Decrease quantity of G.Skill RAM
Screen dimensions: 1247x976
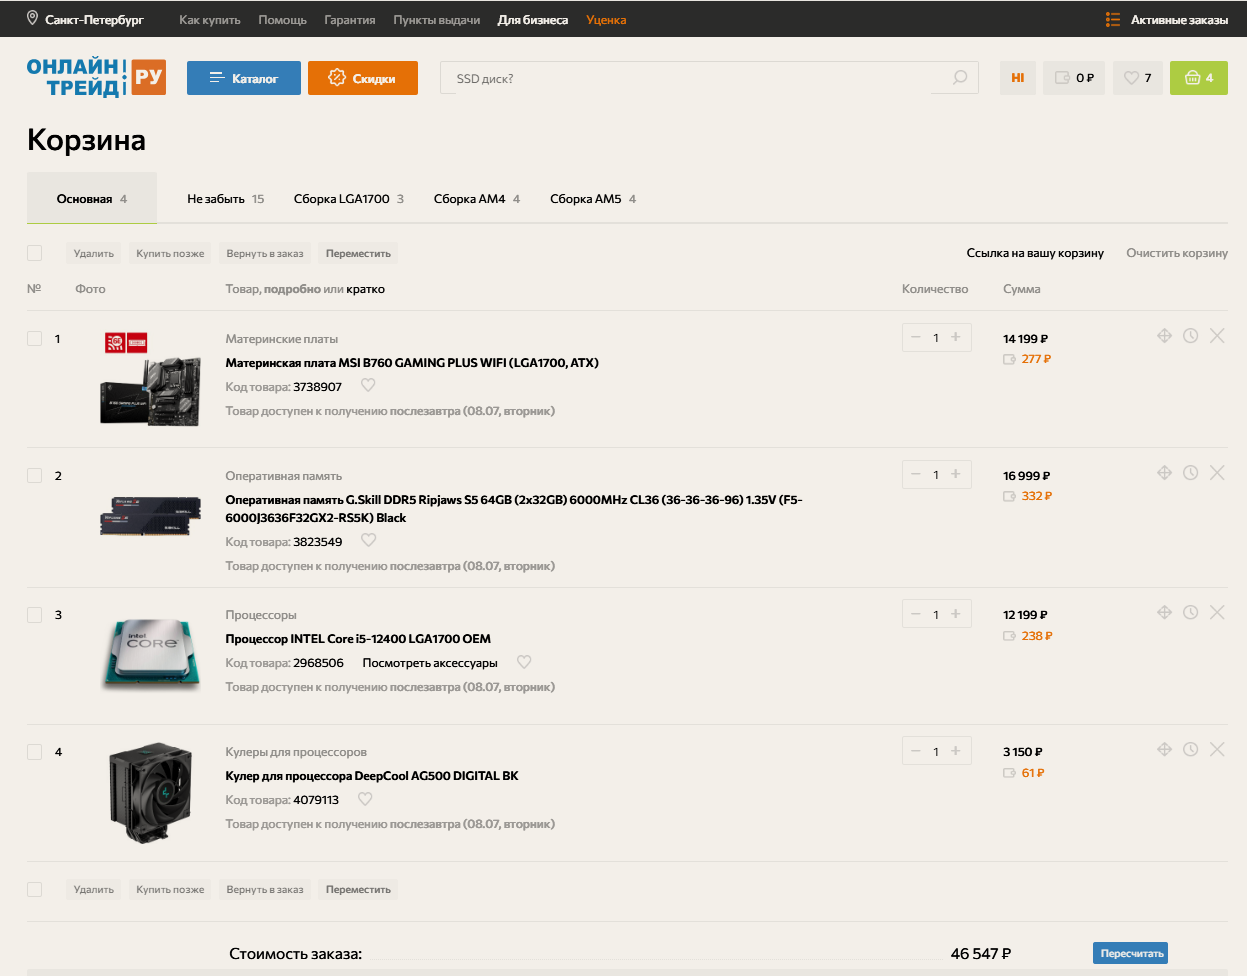[x=915, y=474]
